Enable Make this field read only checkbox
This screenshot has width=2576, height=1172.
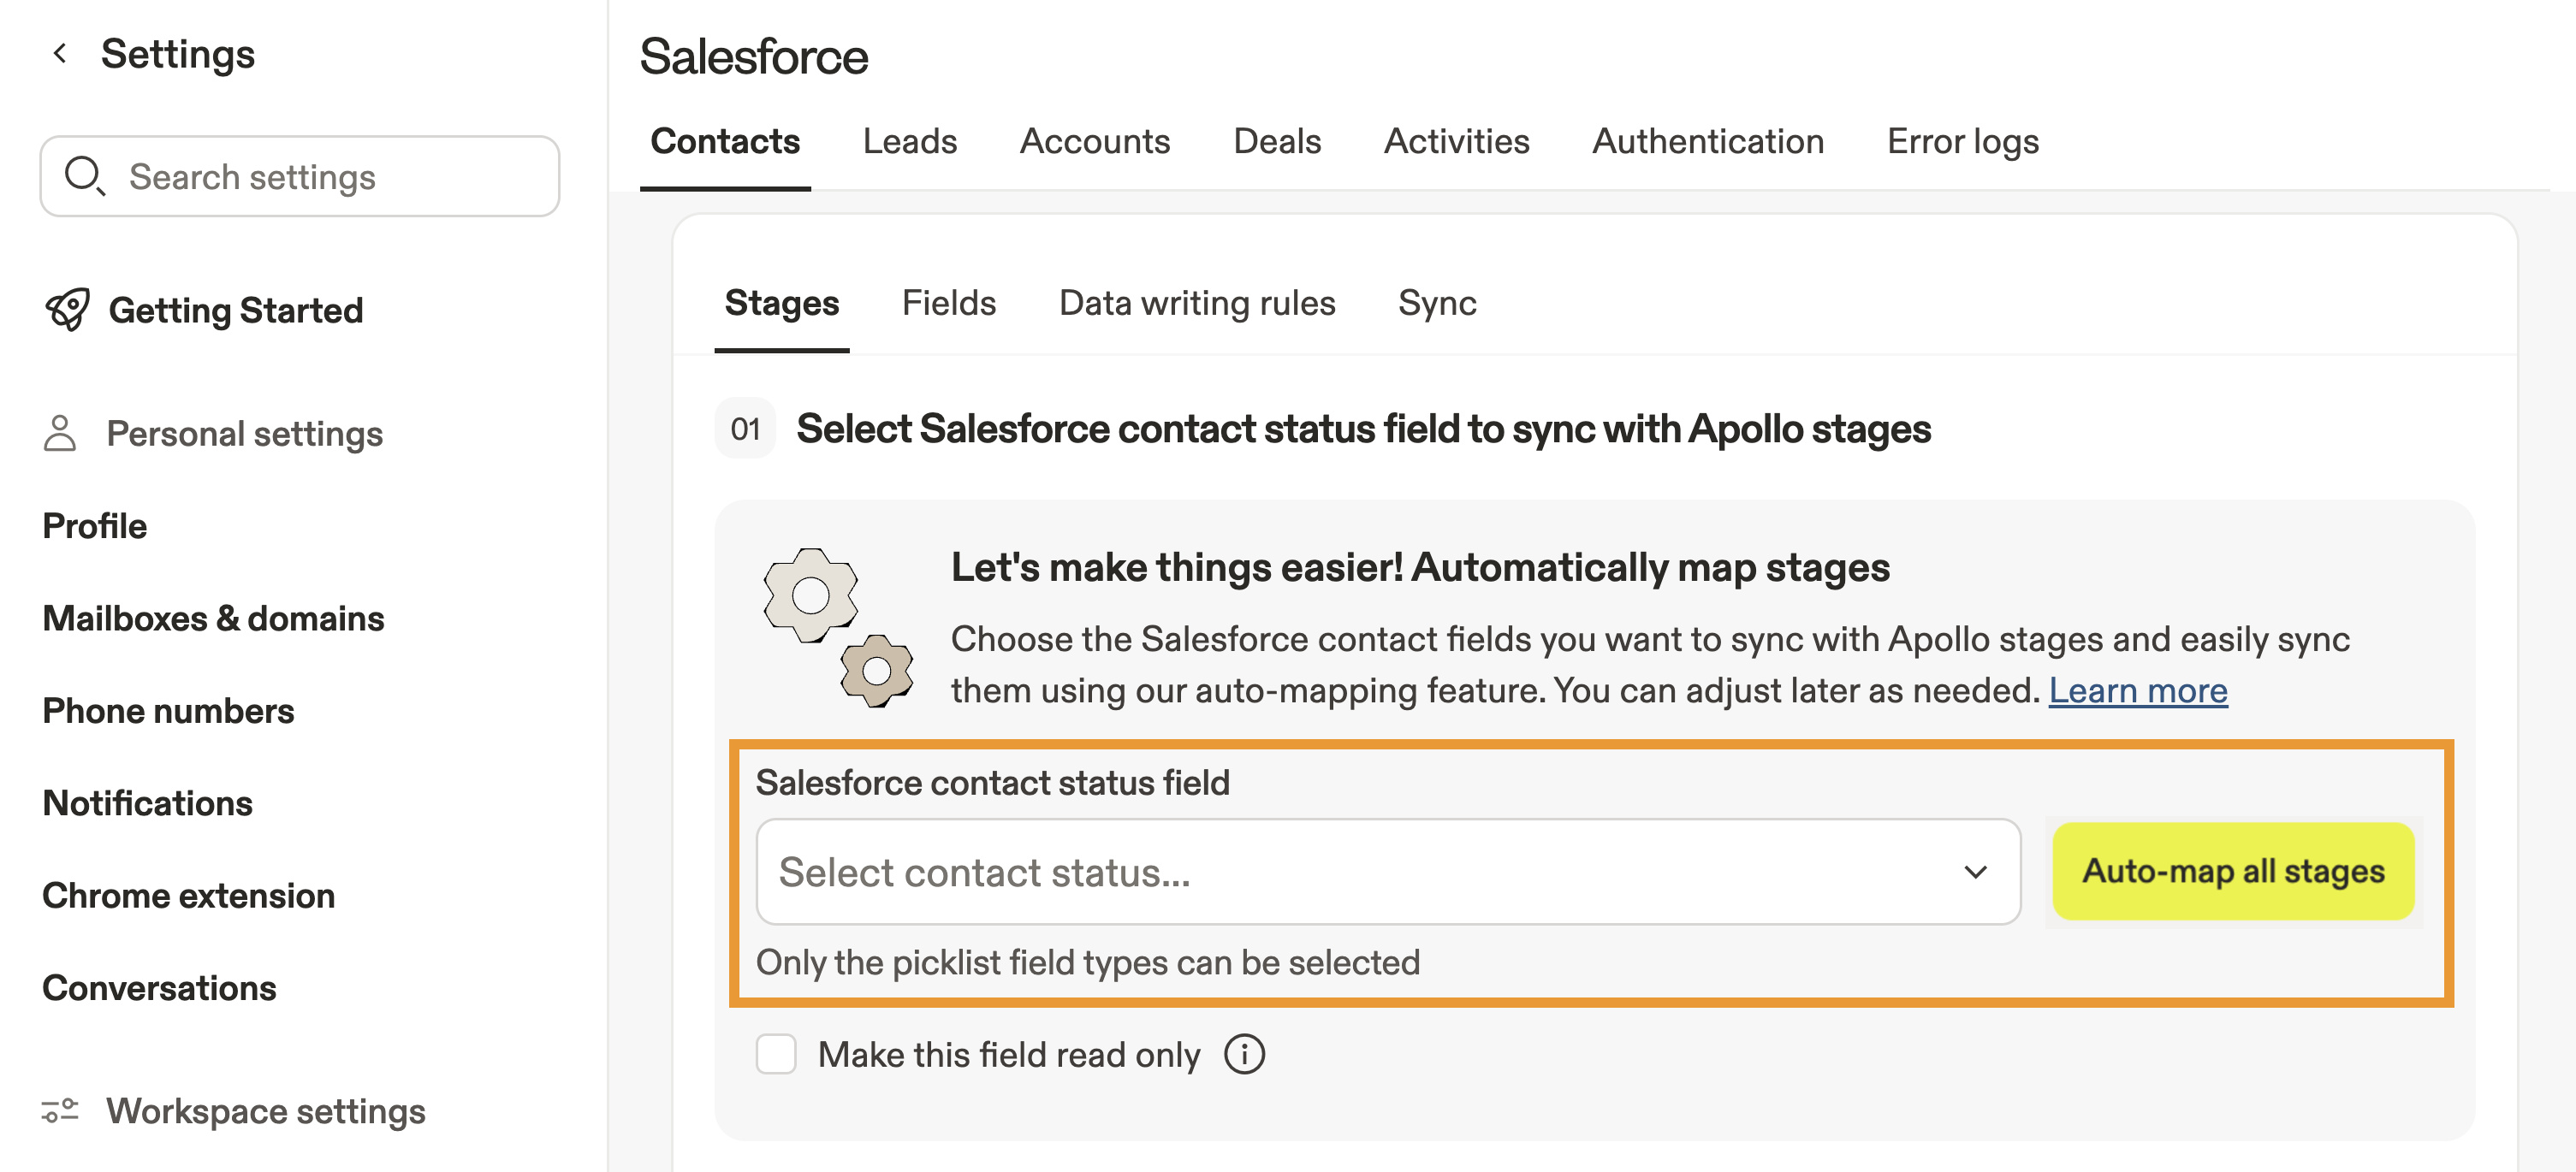tap(776, 1055)
